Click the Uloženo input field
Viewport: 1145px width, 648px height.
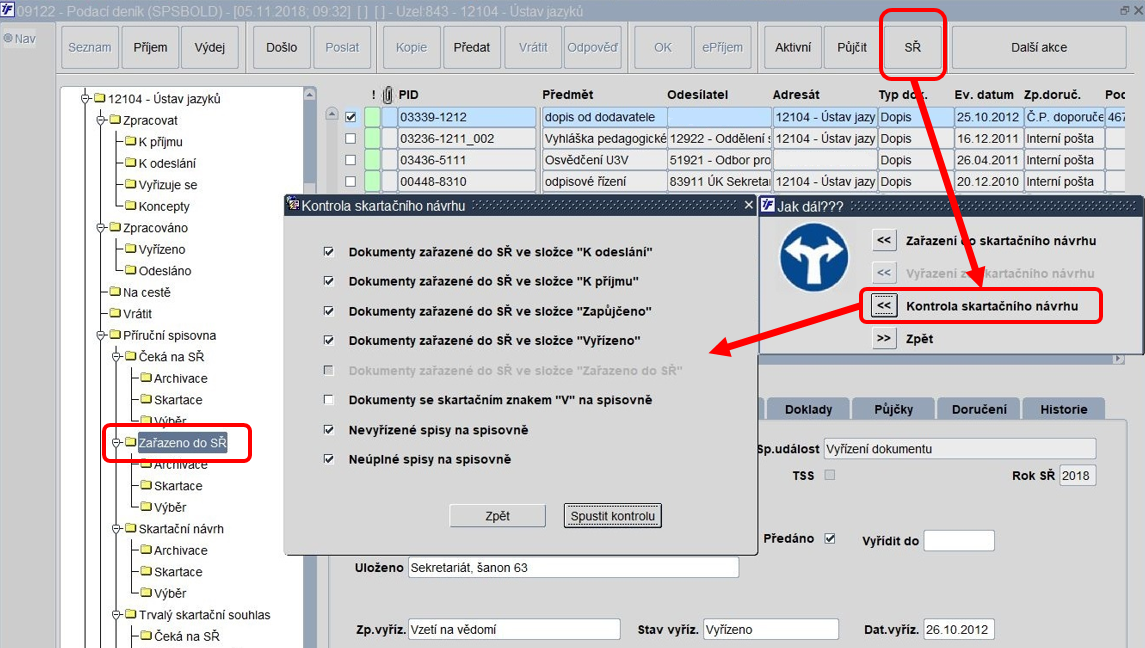point(573,568)
